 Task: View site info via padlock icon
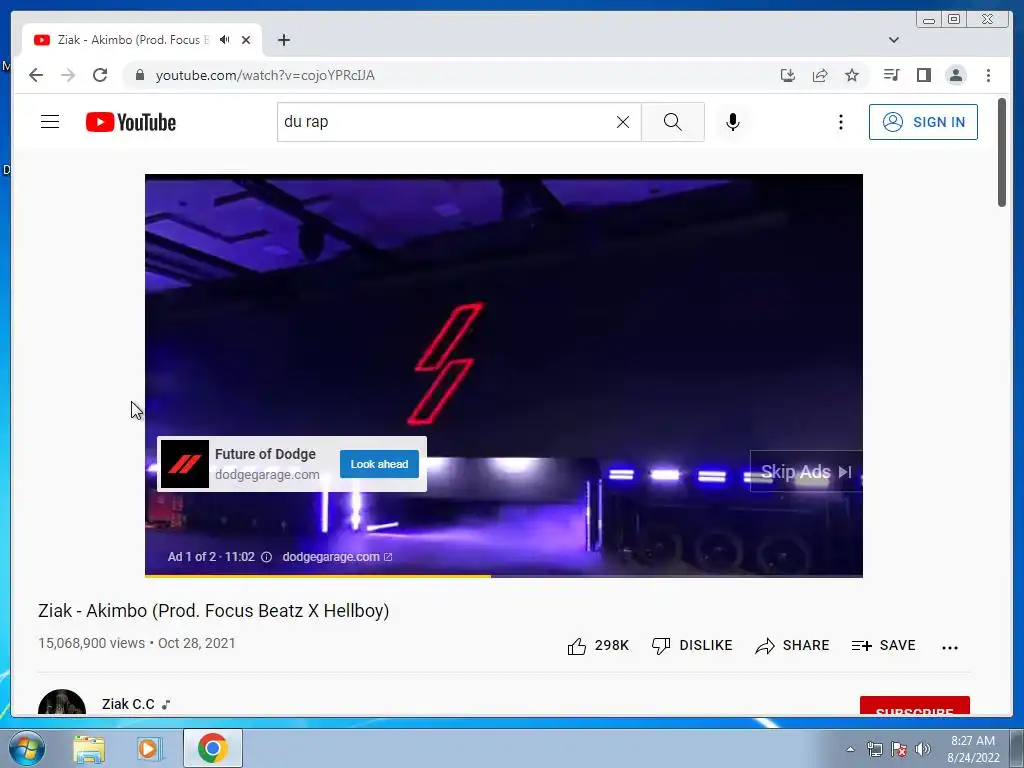[x=139, y=75]
